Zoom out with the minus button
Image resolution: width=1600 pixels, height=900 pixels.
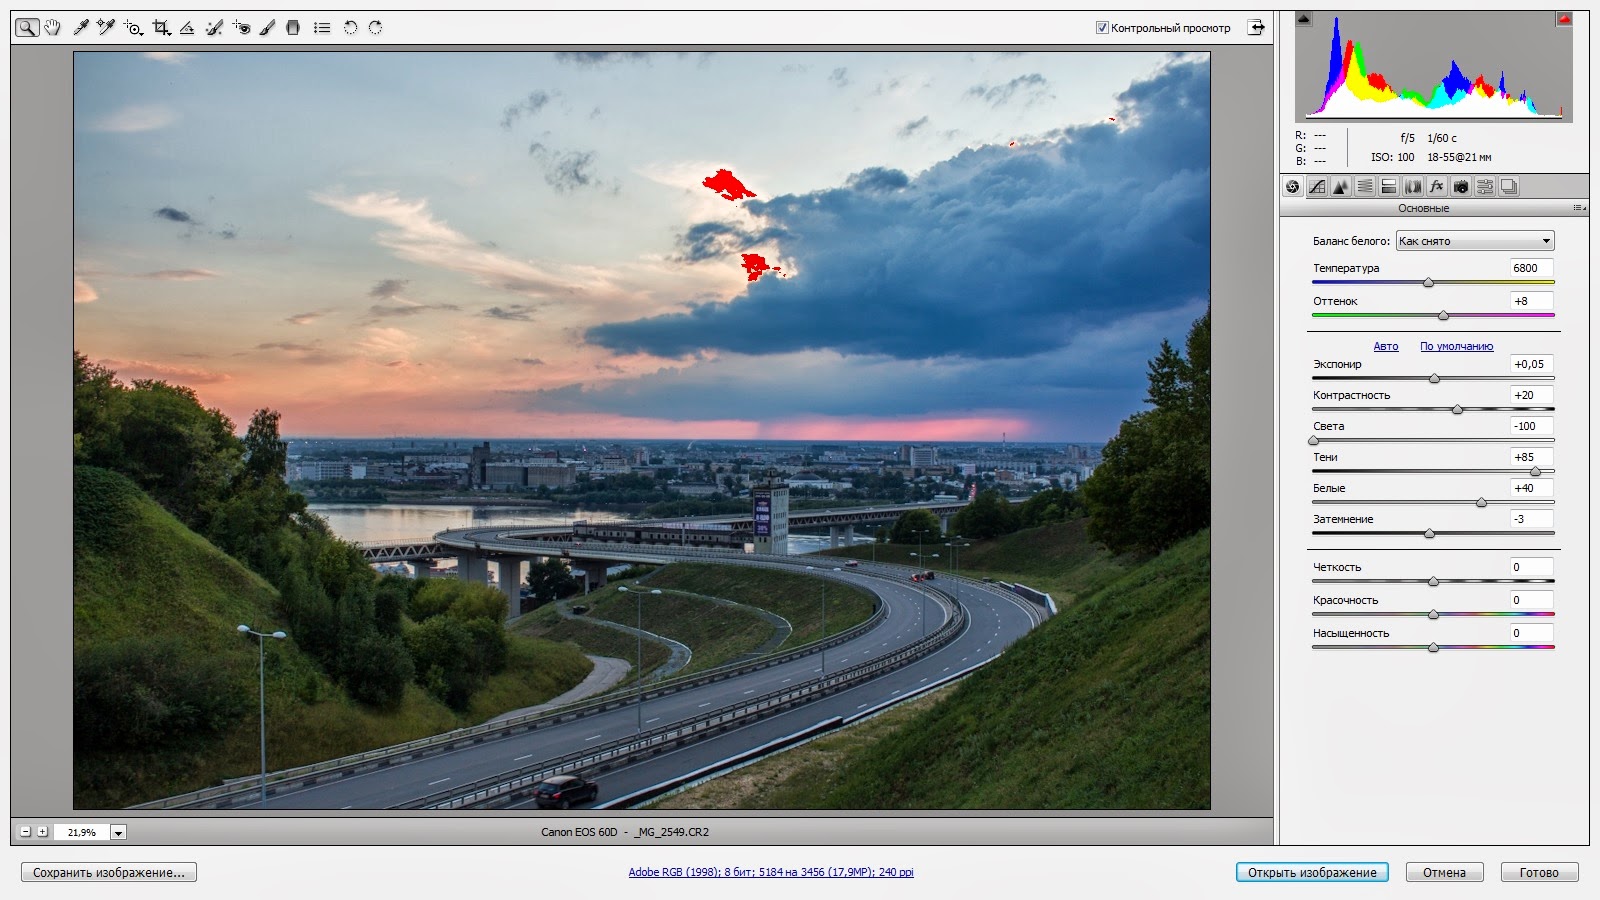tap(25, 832)
